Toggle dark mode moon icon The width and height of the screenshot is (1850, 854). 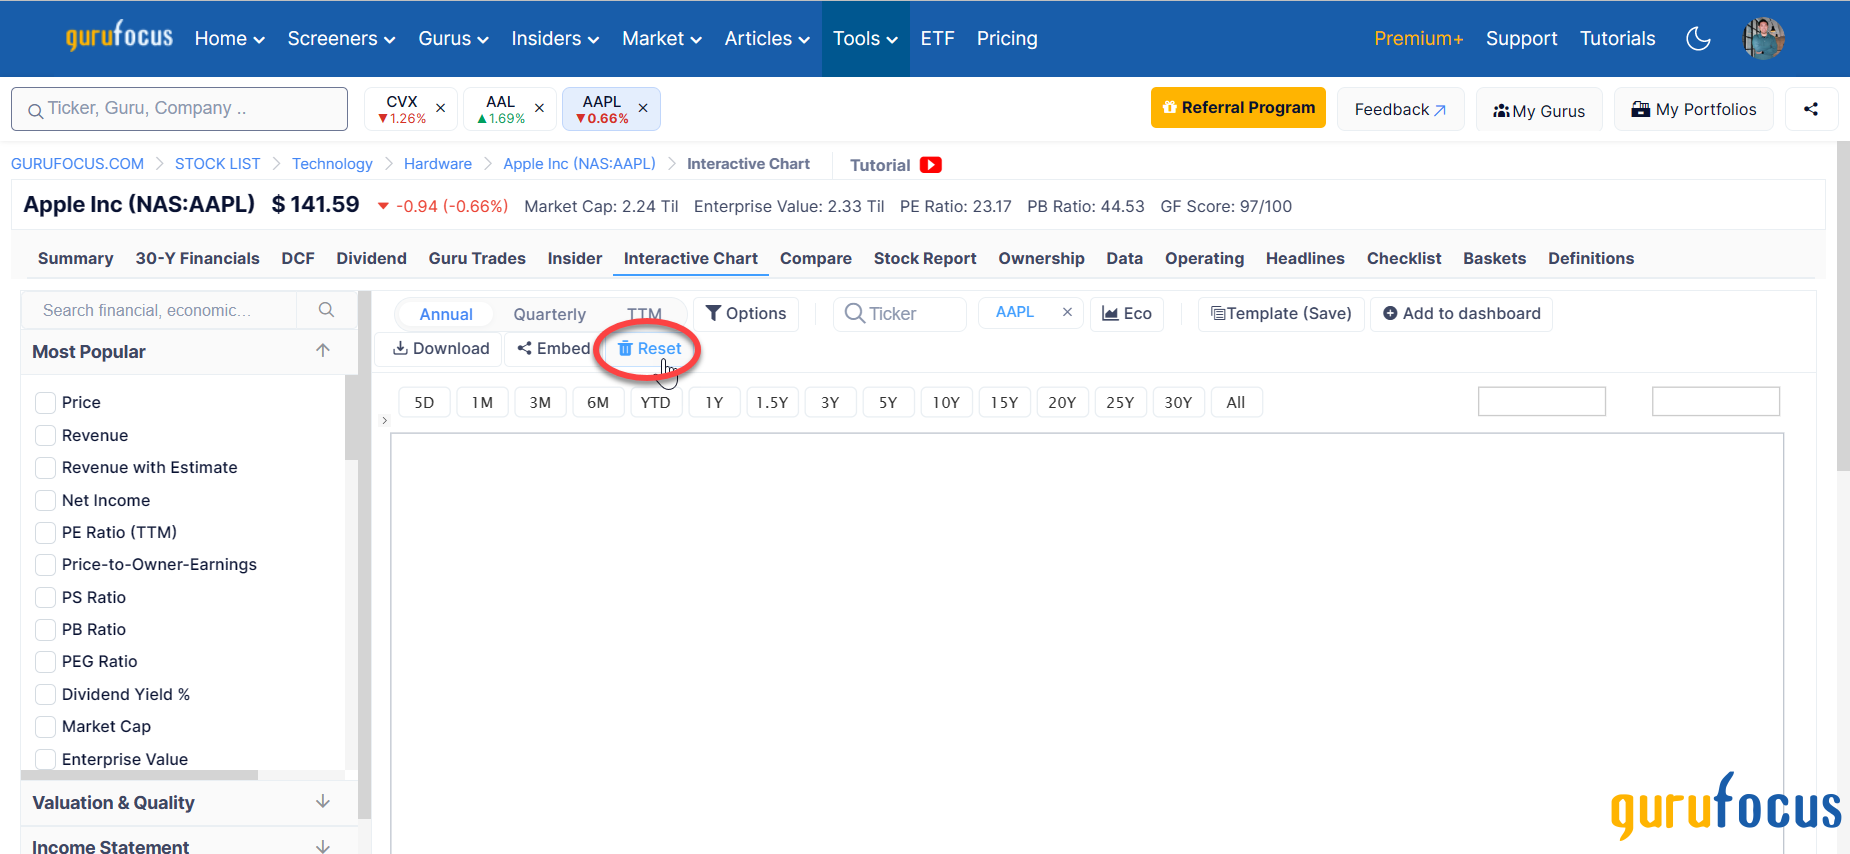click(1698, 39)
